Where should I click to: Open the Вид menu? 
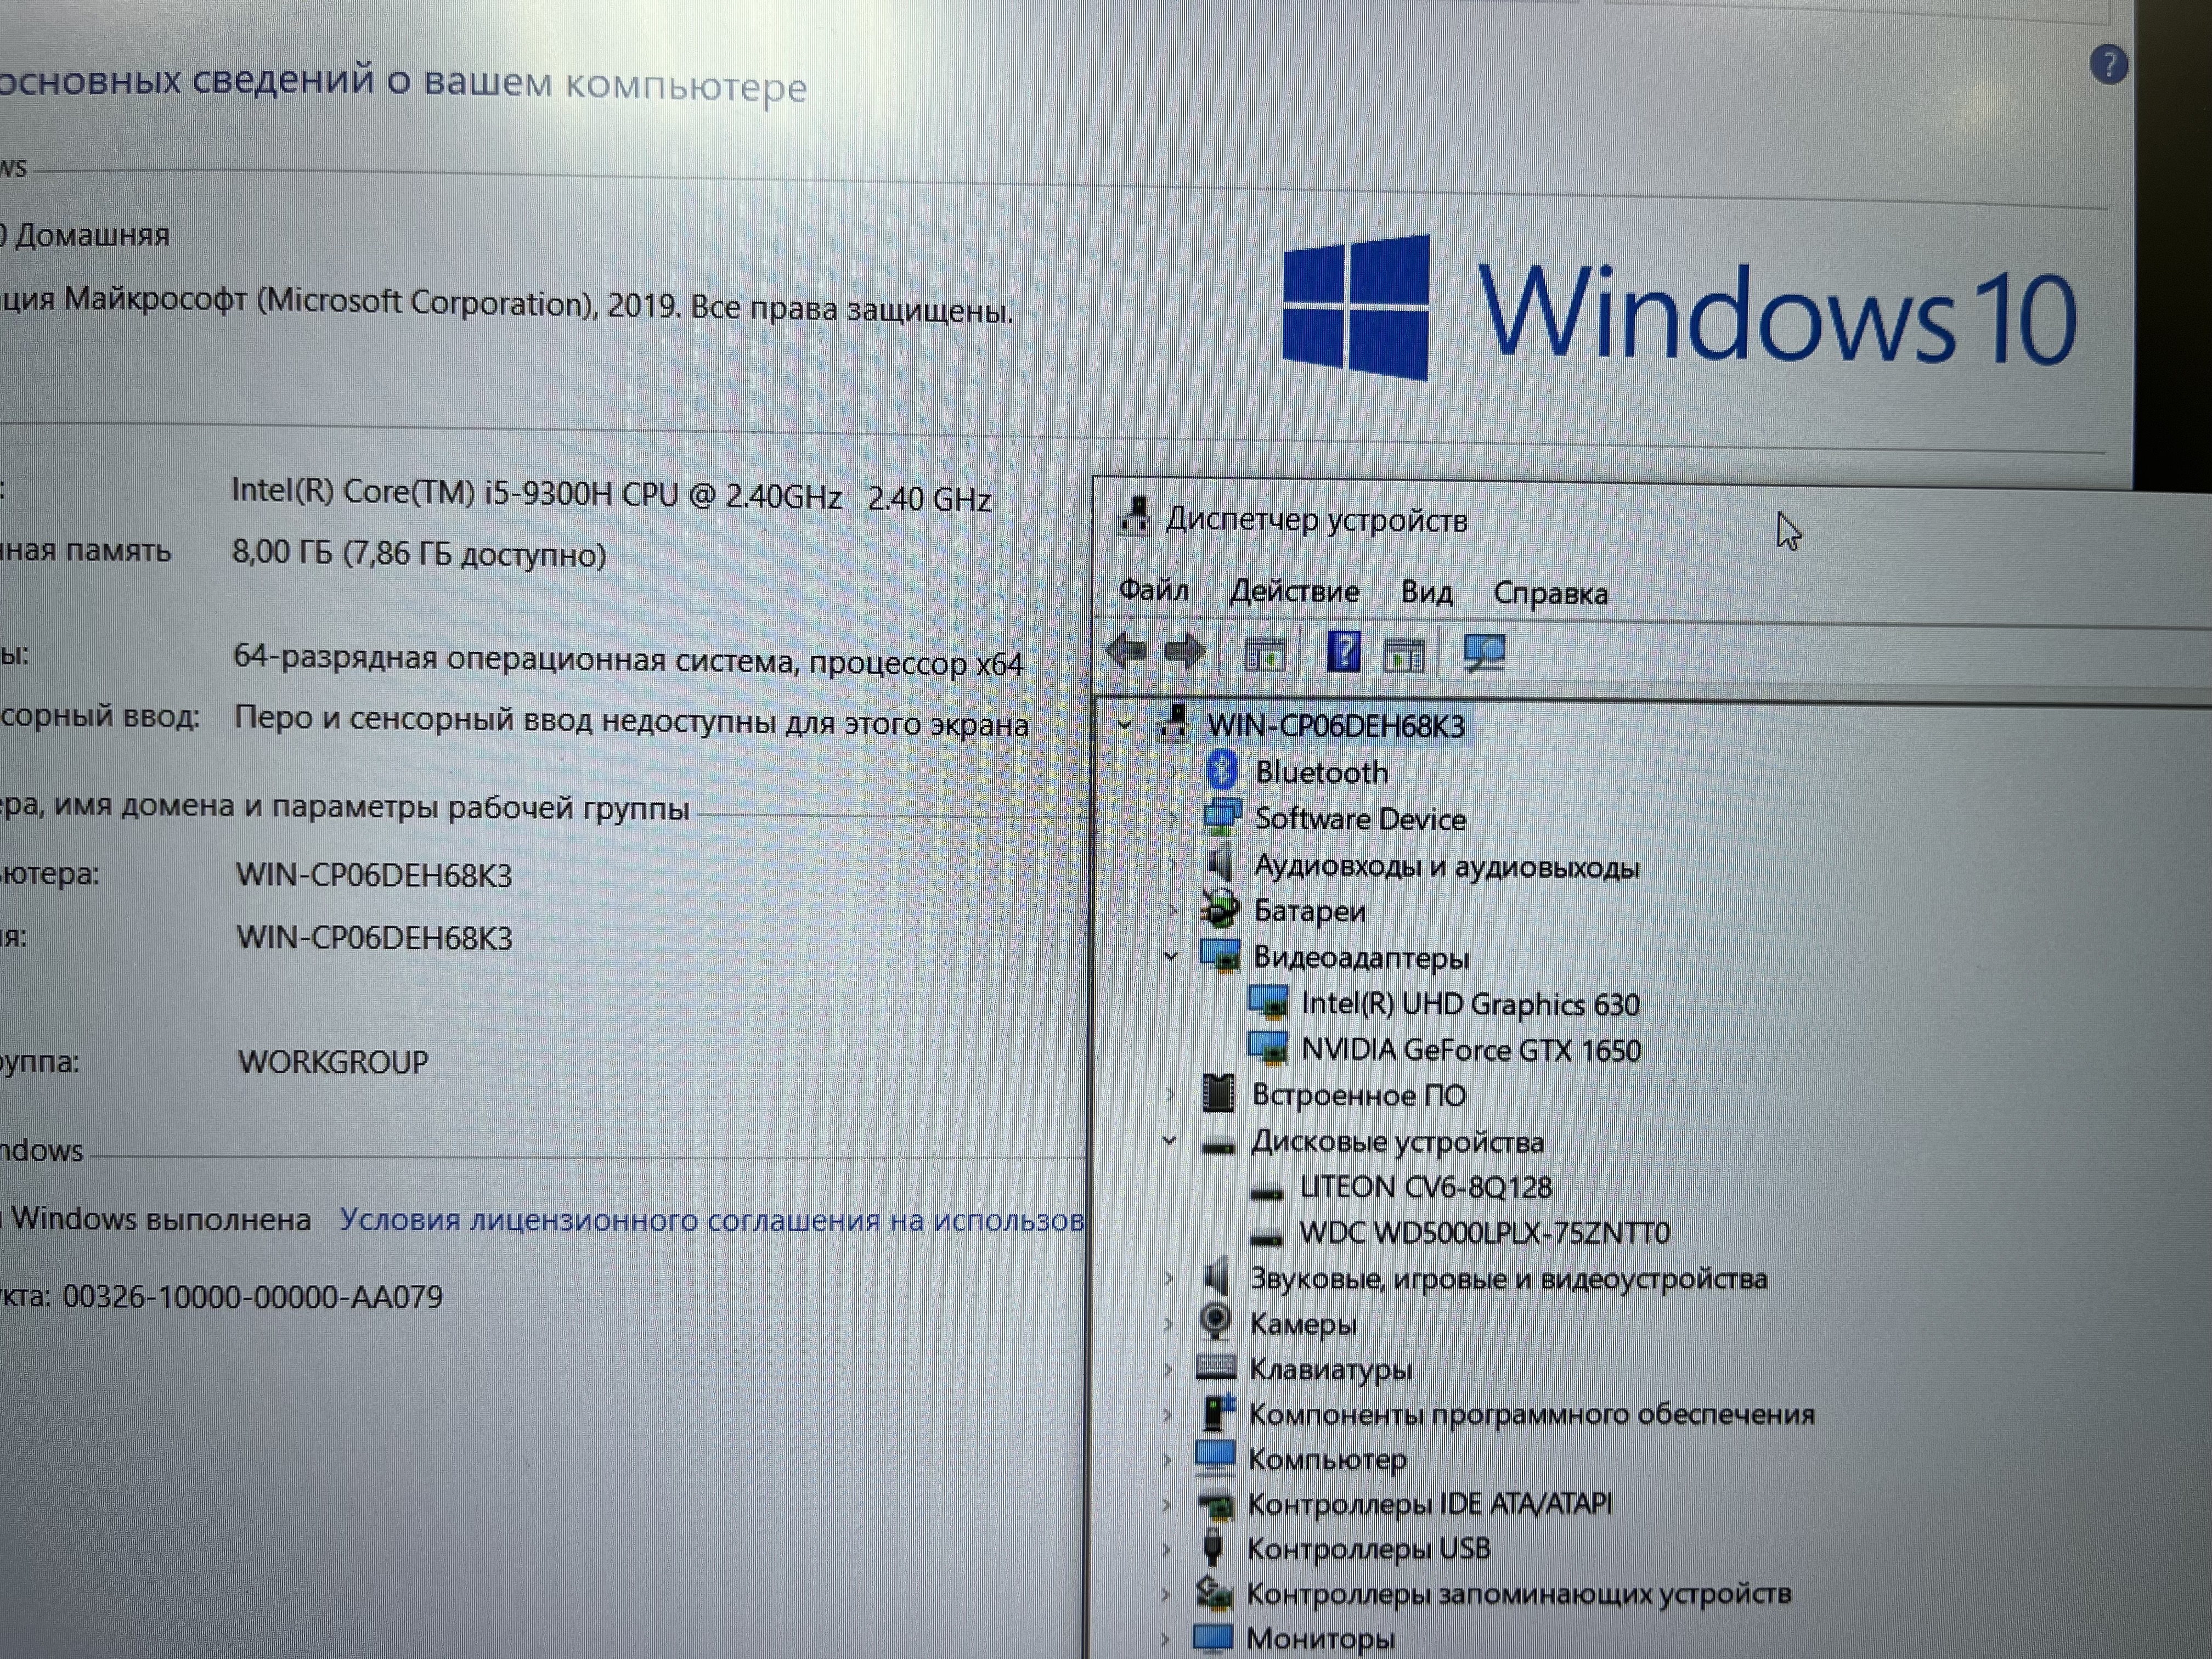(x=1426, y=592)
